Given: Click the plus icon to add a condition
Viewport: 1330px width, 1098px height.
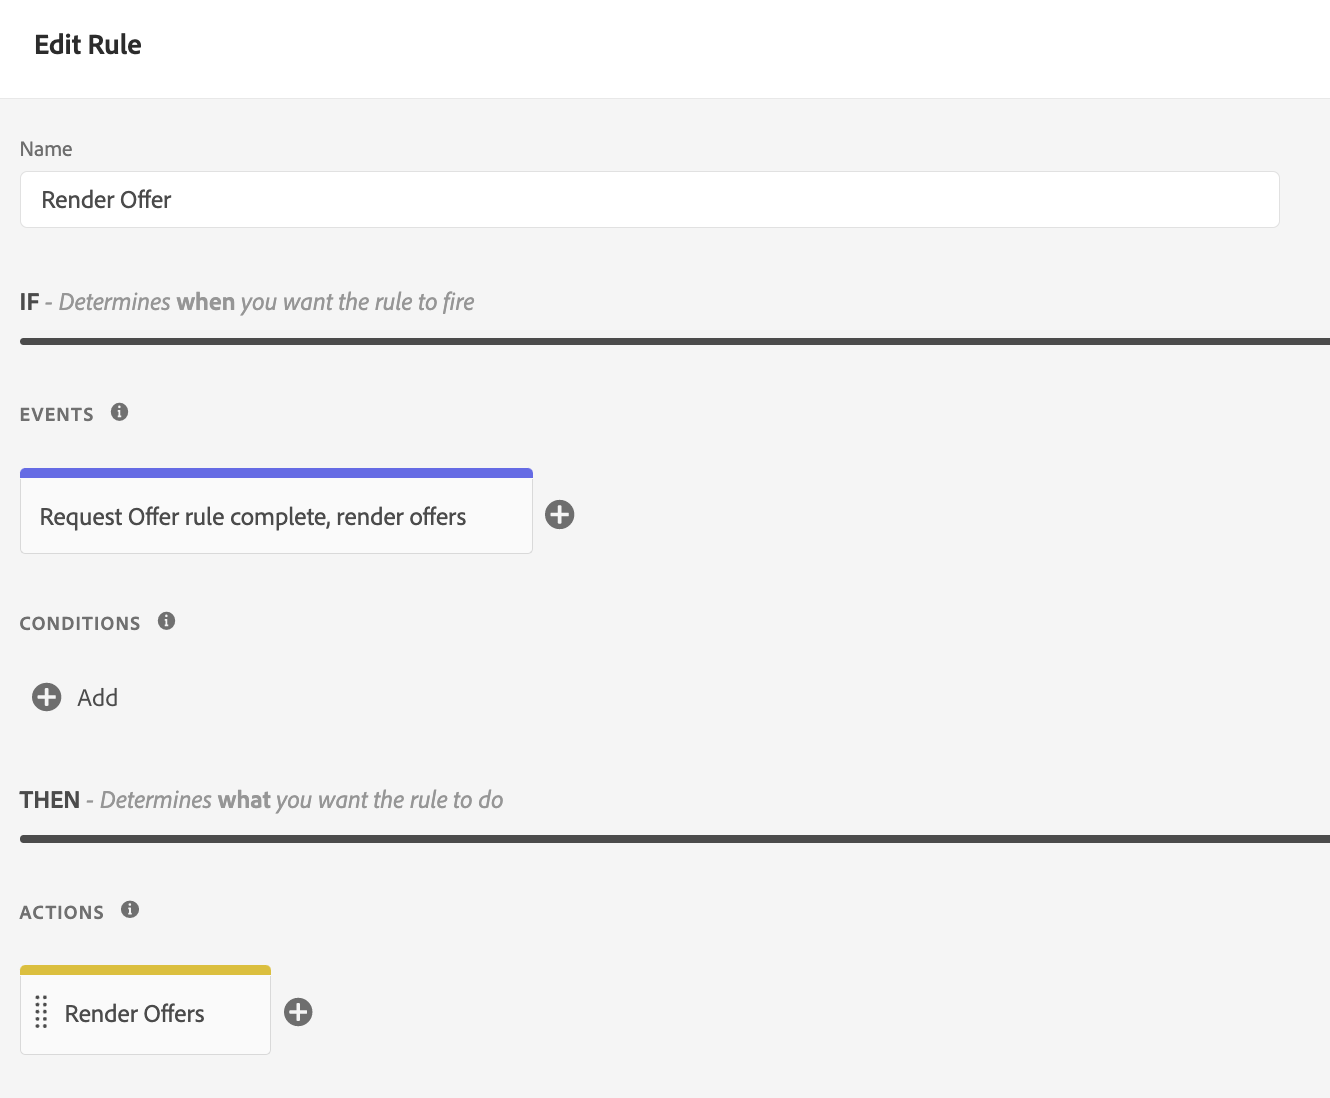Looking at the screenshot, I should point(47,697).
